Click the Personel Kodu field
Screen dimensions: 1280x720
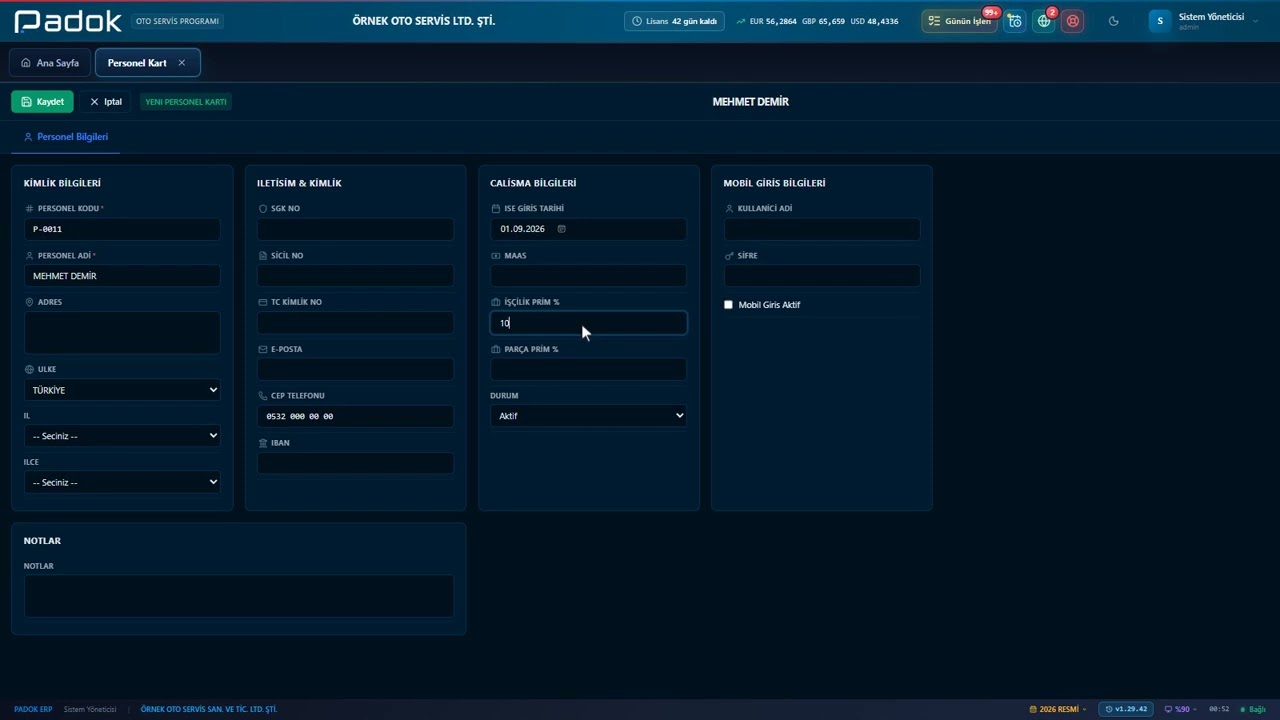(122, 229)
